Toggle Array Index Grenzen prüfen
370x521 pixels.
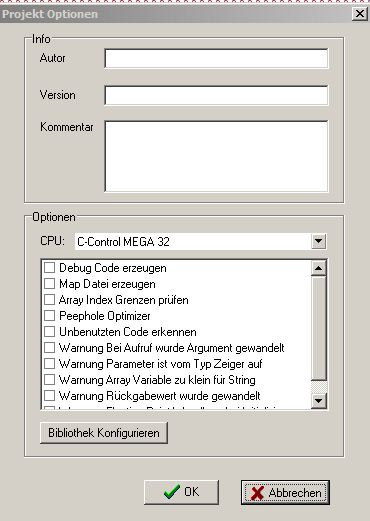pos(49,300)
